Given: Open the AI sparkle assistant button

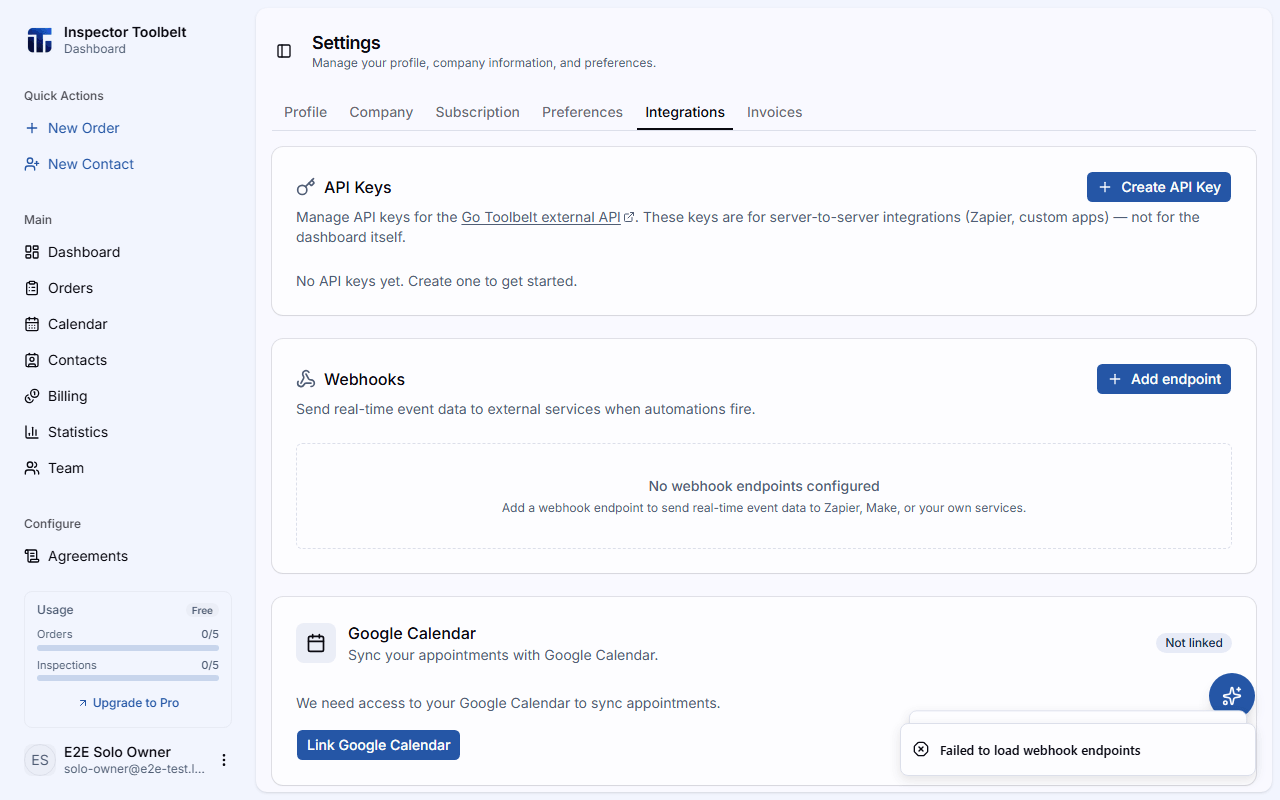Looking at the screenshot, I should coord(1232,696).
